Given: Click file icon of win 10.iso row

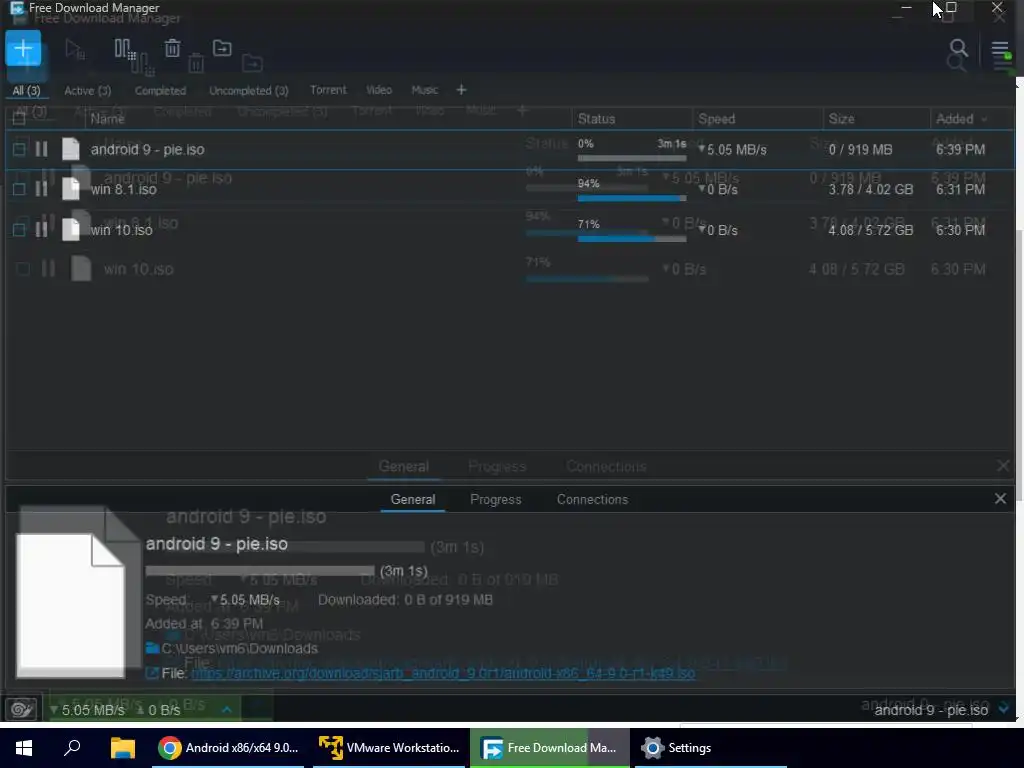Looking at the screenshot, I should (x=71, y=229).
